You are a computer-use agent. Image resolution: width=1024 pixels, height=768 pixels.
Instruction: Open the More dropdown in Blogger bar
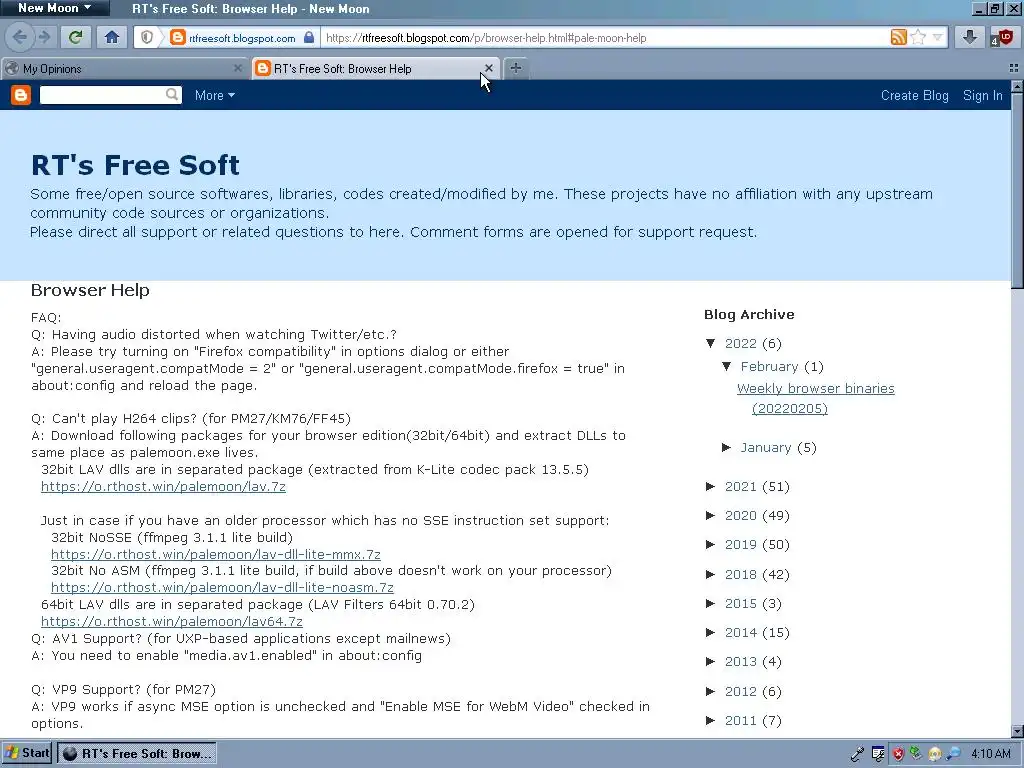point(214,95)
